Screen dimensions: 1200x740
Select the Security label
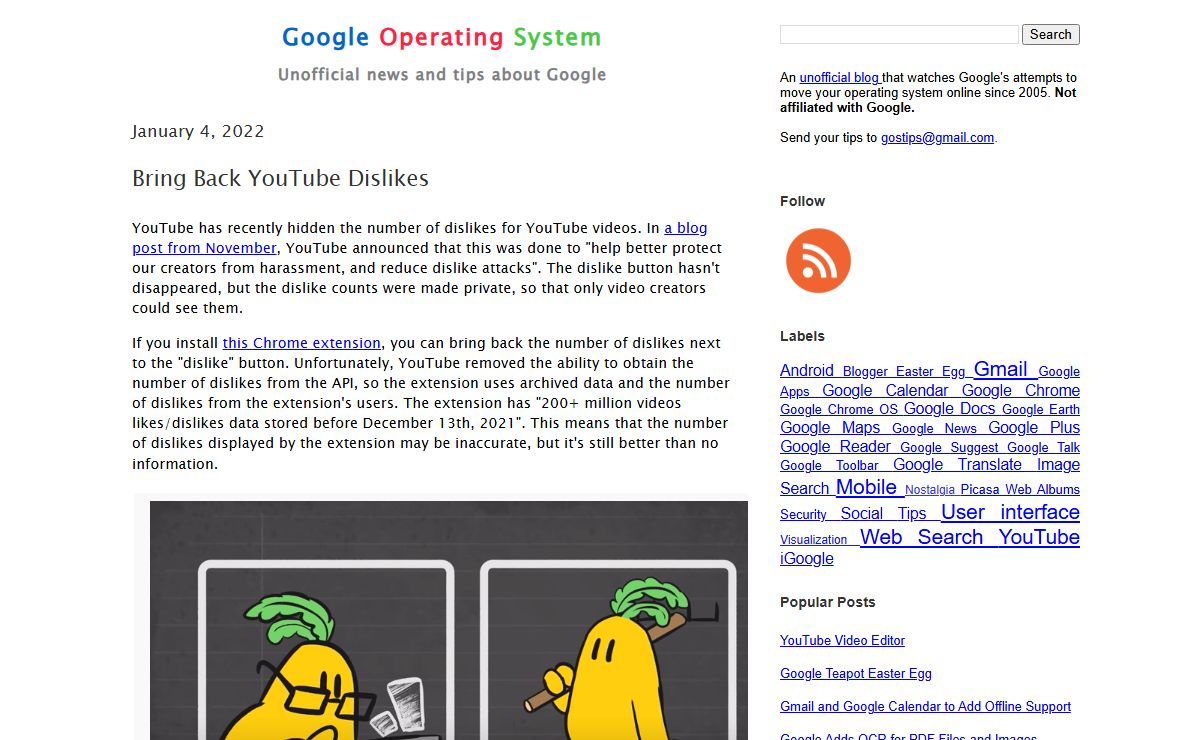click(x=803, y=515)
